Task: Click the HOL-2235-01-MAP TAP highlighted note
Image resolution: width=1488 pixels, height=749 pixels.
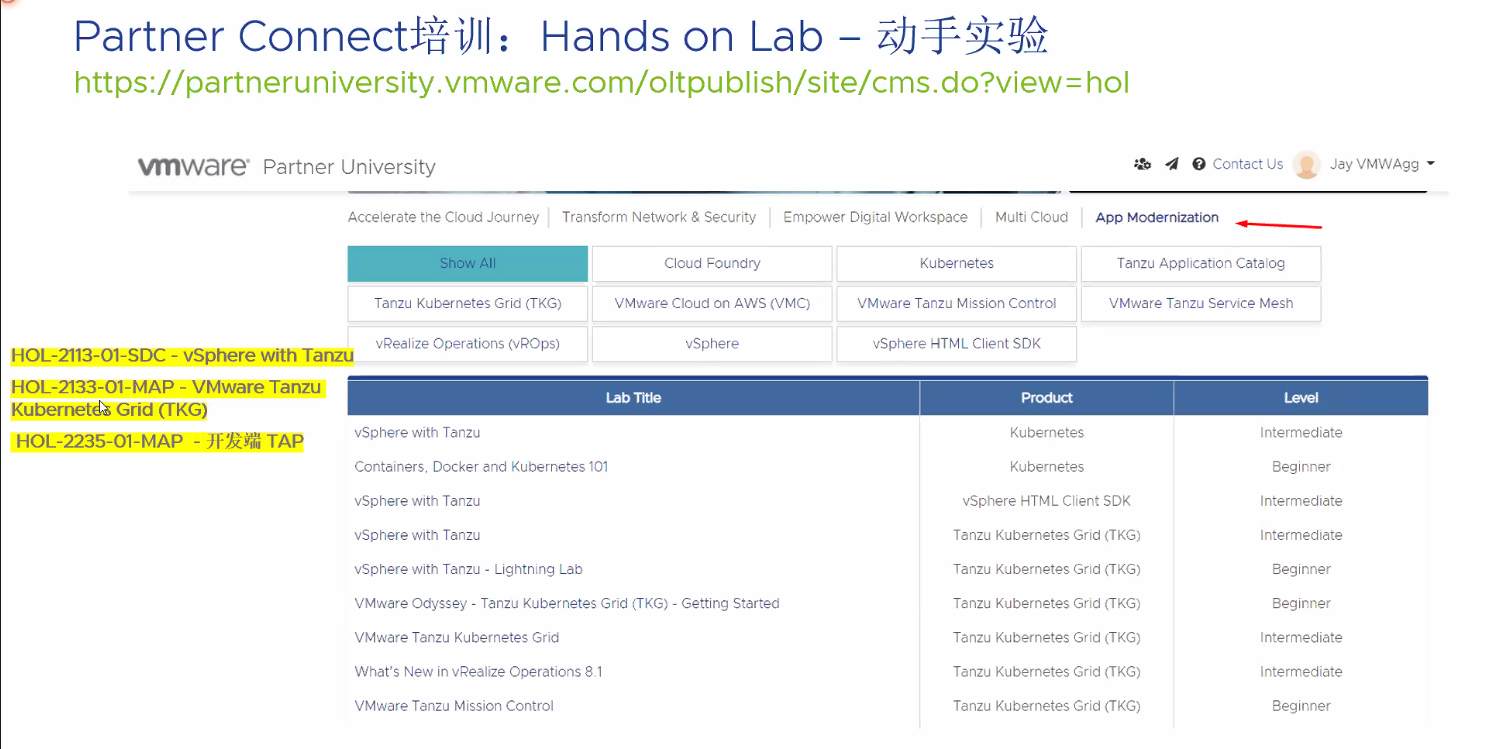Action: [159, 441]
